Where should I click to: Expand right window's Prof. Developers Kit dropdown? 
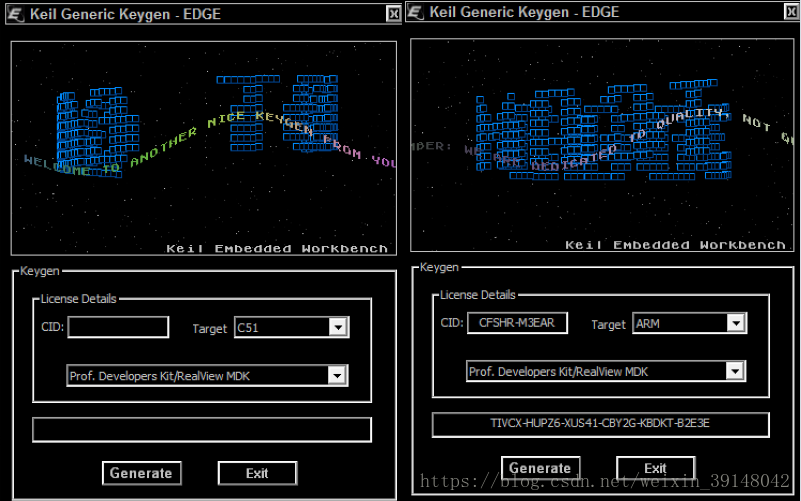tap(606, 371)
